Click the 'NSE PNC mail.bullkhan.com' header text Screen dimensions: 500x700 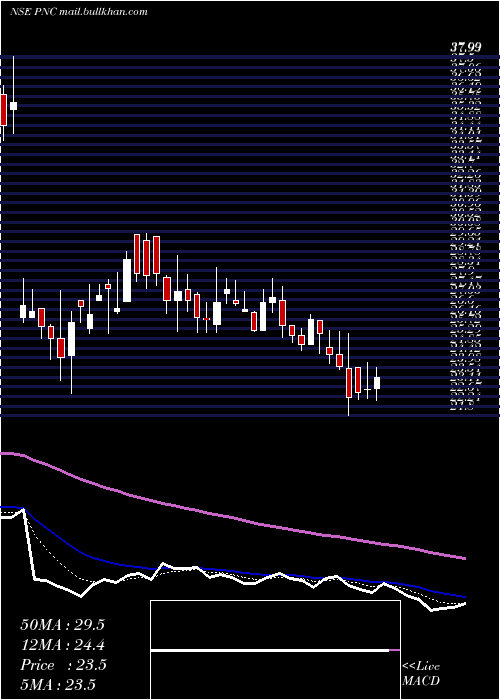(x=79, y=12)
